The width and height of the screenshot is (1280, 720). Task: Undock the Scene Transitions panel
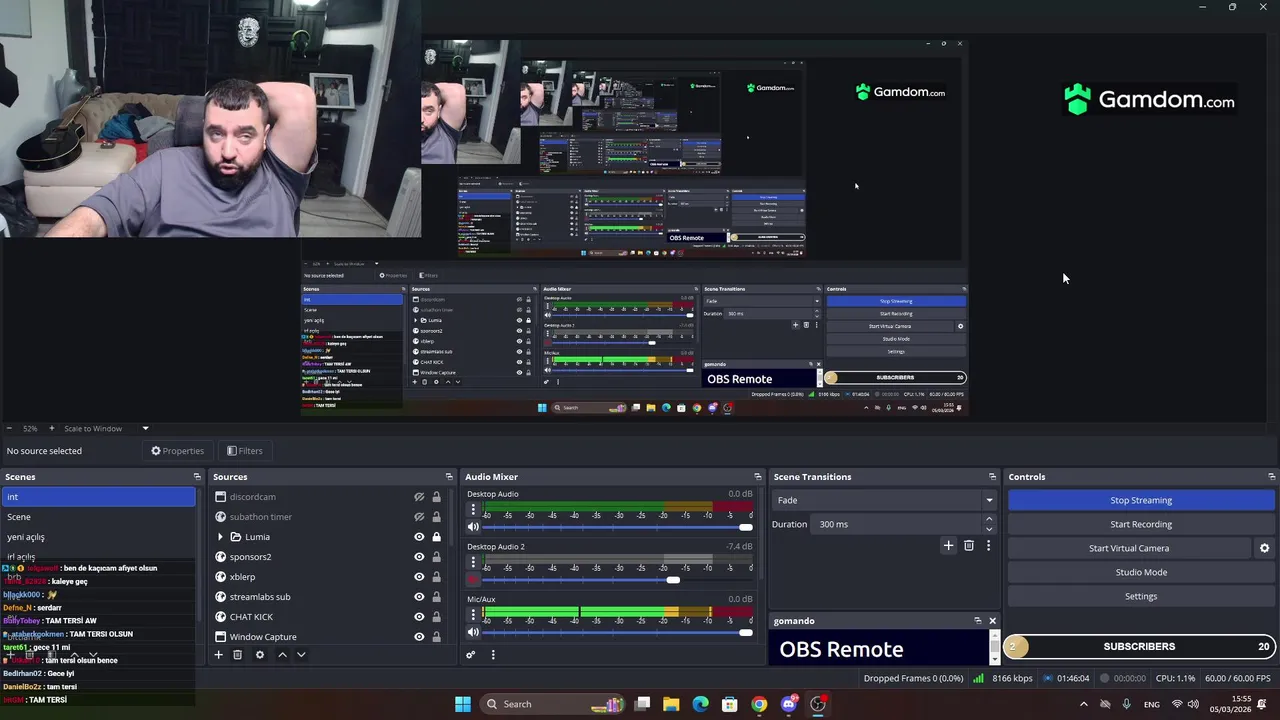point(992,477)
